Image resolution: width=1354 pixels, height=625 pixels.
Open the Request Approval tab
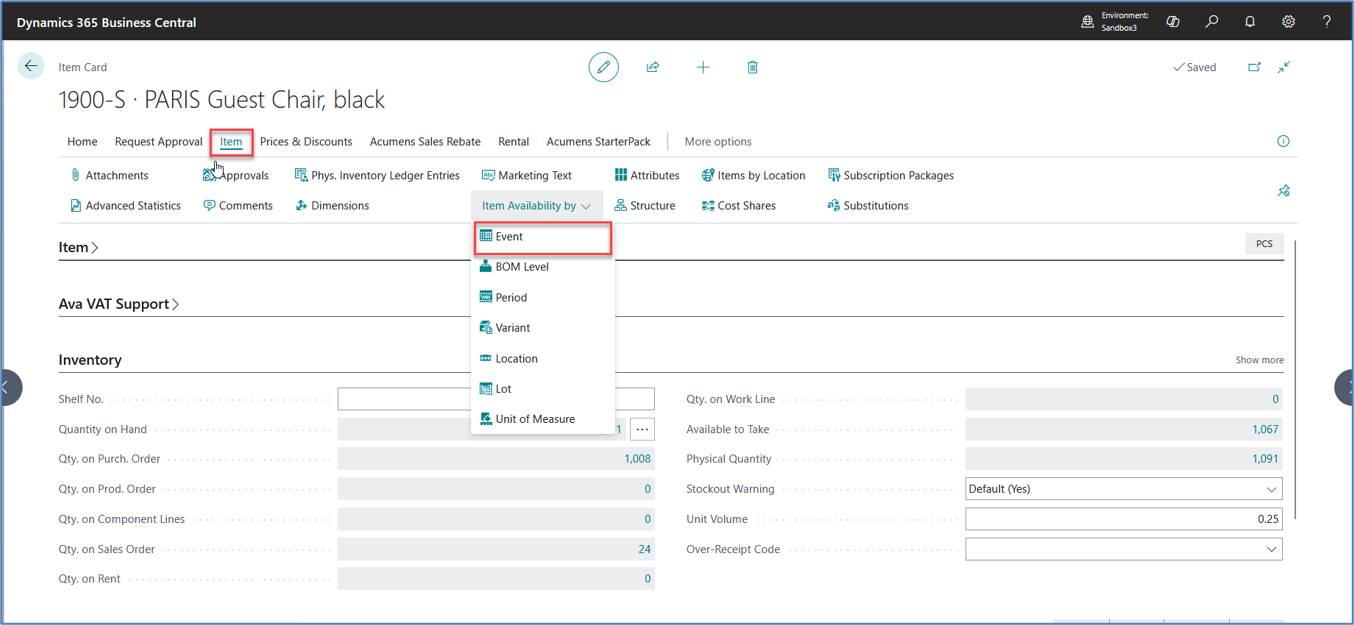click(158, 141)
